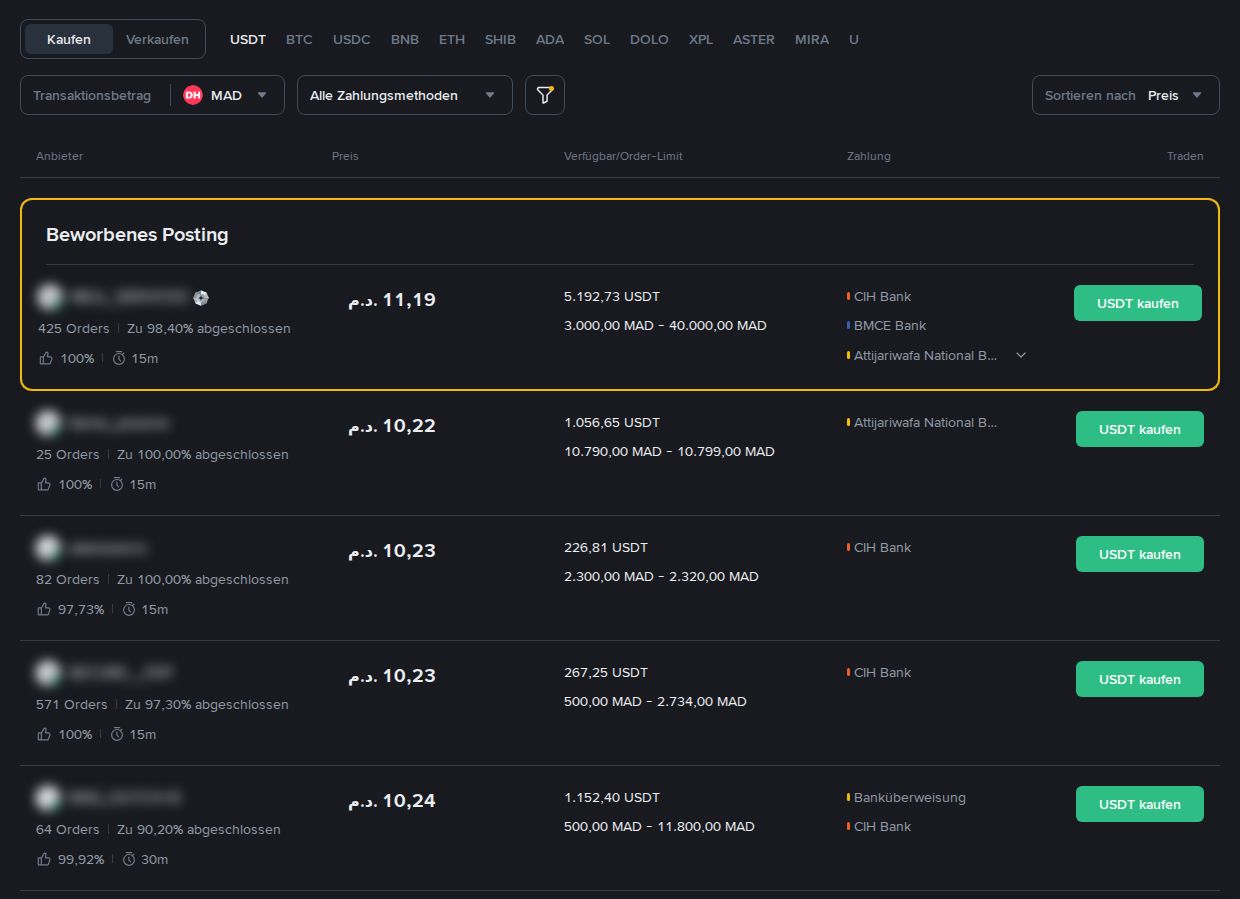Click blurred avatar of 571 Orders advertiser
The width and height of the screenshot is (1240, 899).
pyautogui.click(x=46, y=673)
